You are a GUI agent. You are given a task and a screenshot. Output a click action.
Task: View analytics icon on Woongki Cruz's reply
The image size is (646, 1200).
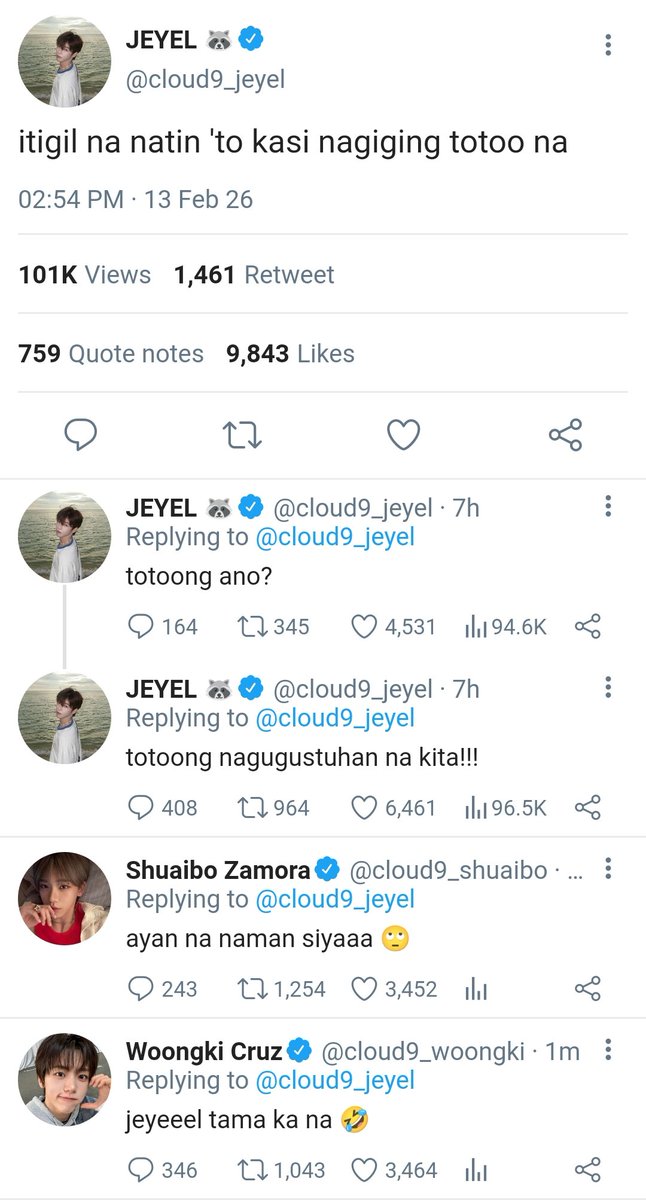click(x=476, y=1169)
